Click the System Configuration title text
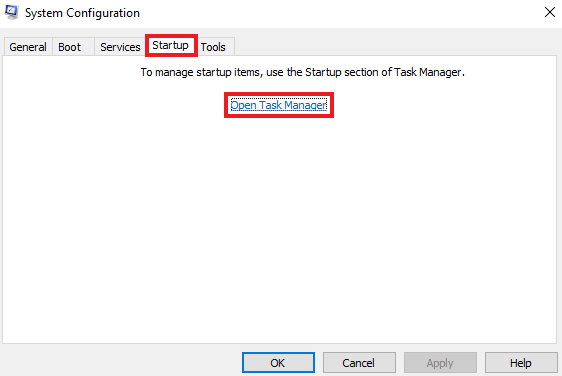 [82, 13]
